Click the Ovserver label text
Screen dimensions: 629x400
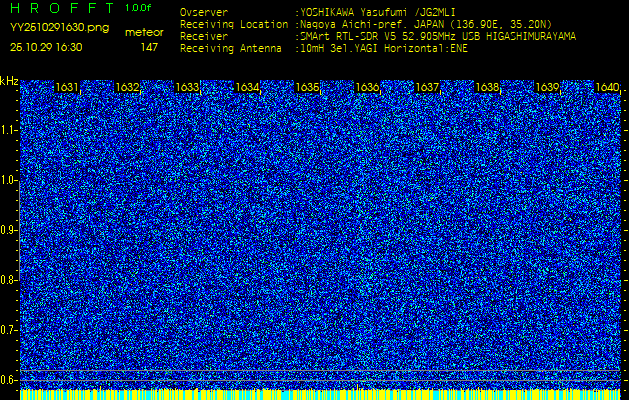[204, 12]
